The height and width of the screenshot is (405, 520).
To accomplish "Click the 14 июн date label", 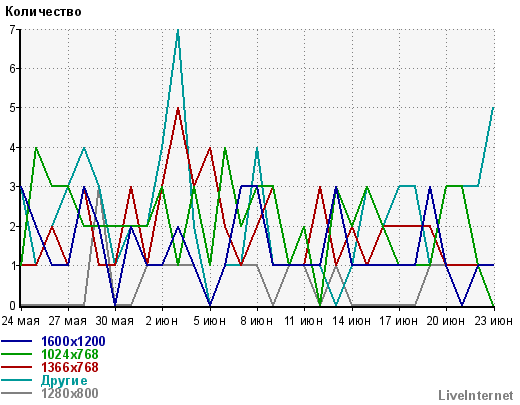I will click(351, 321).
